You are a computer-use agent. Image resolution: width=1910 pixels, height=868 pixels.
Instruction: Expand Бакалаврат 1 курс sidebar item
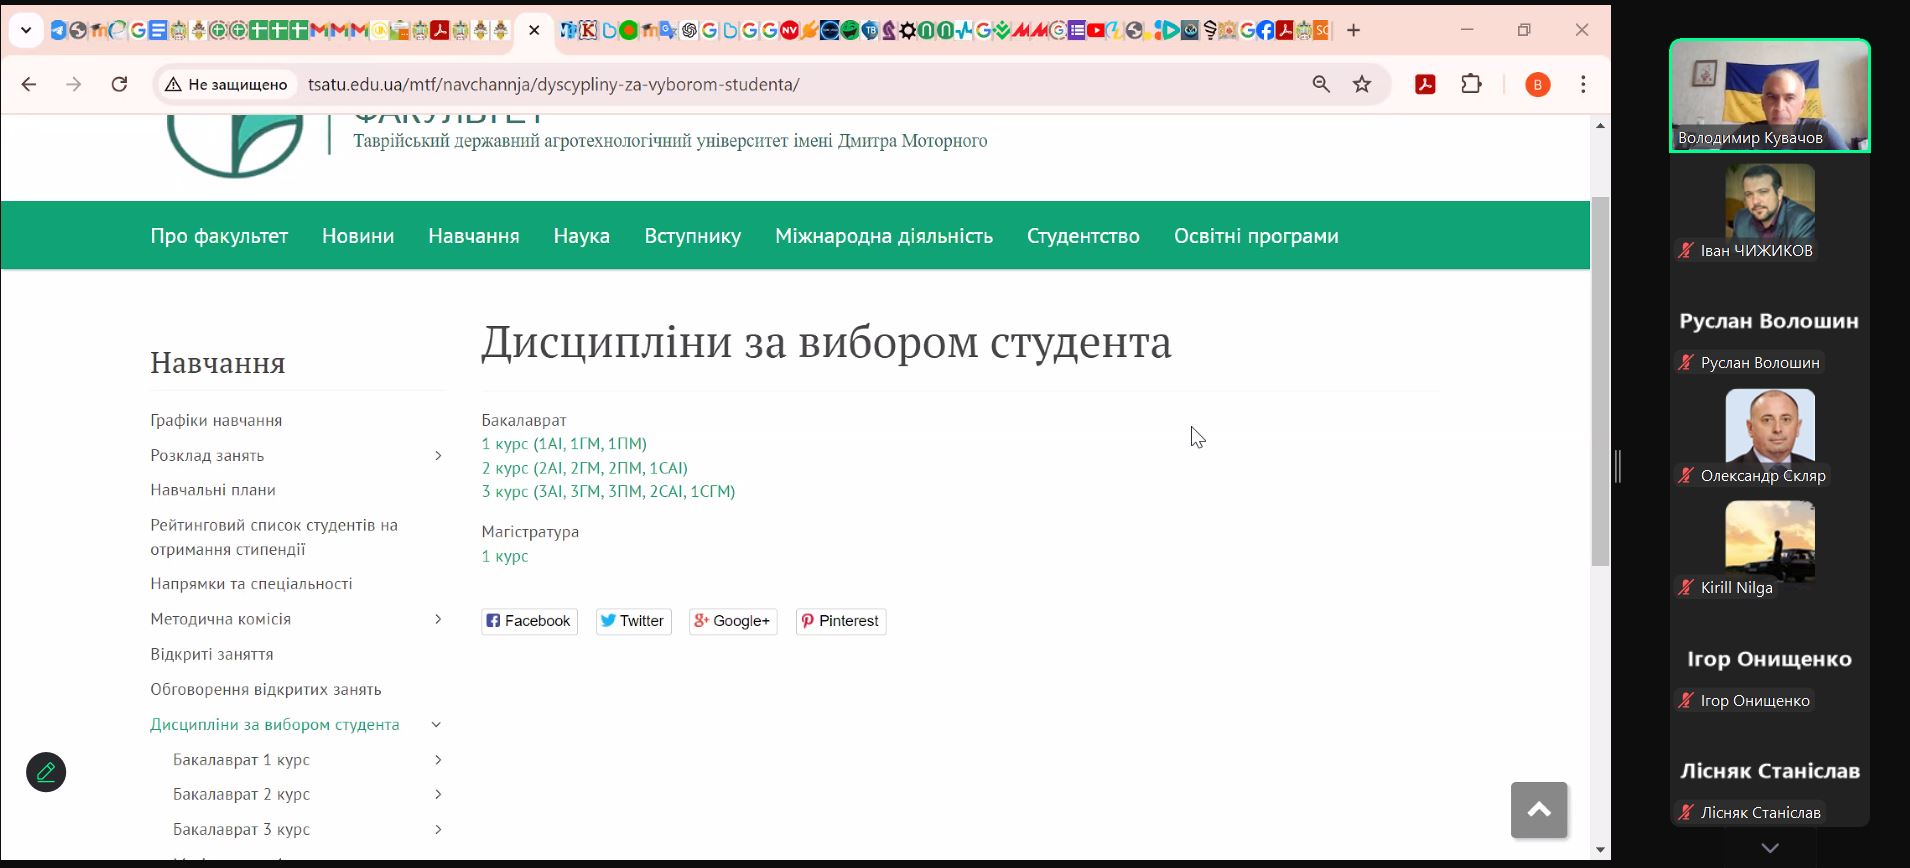coord(438,760)
